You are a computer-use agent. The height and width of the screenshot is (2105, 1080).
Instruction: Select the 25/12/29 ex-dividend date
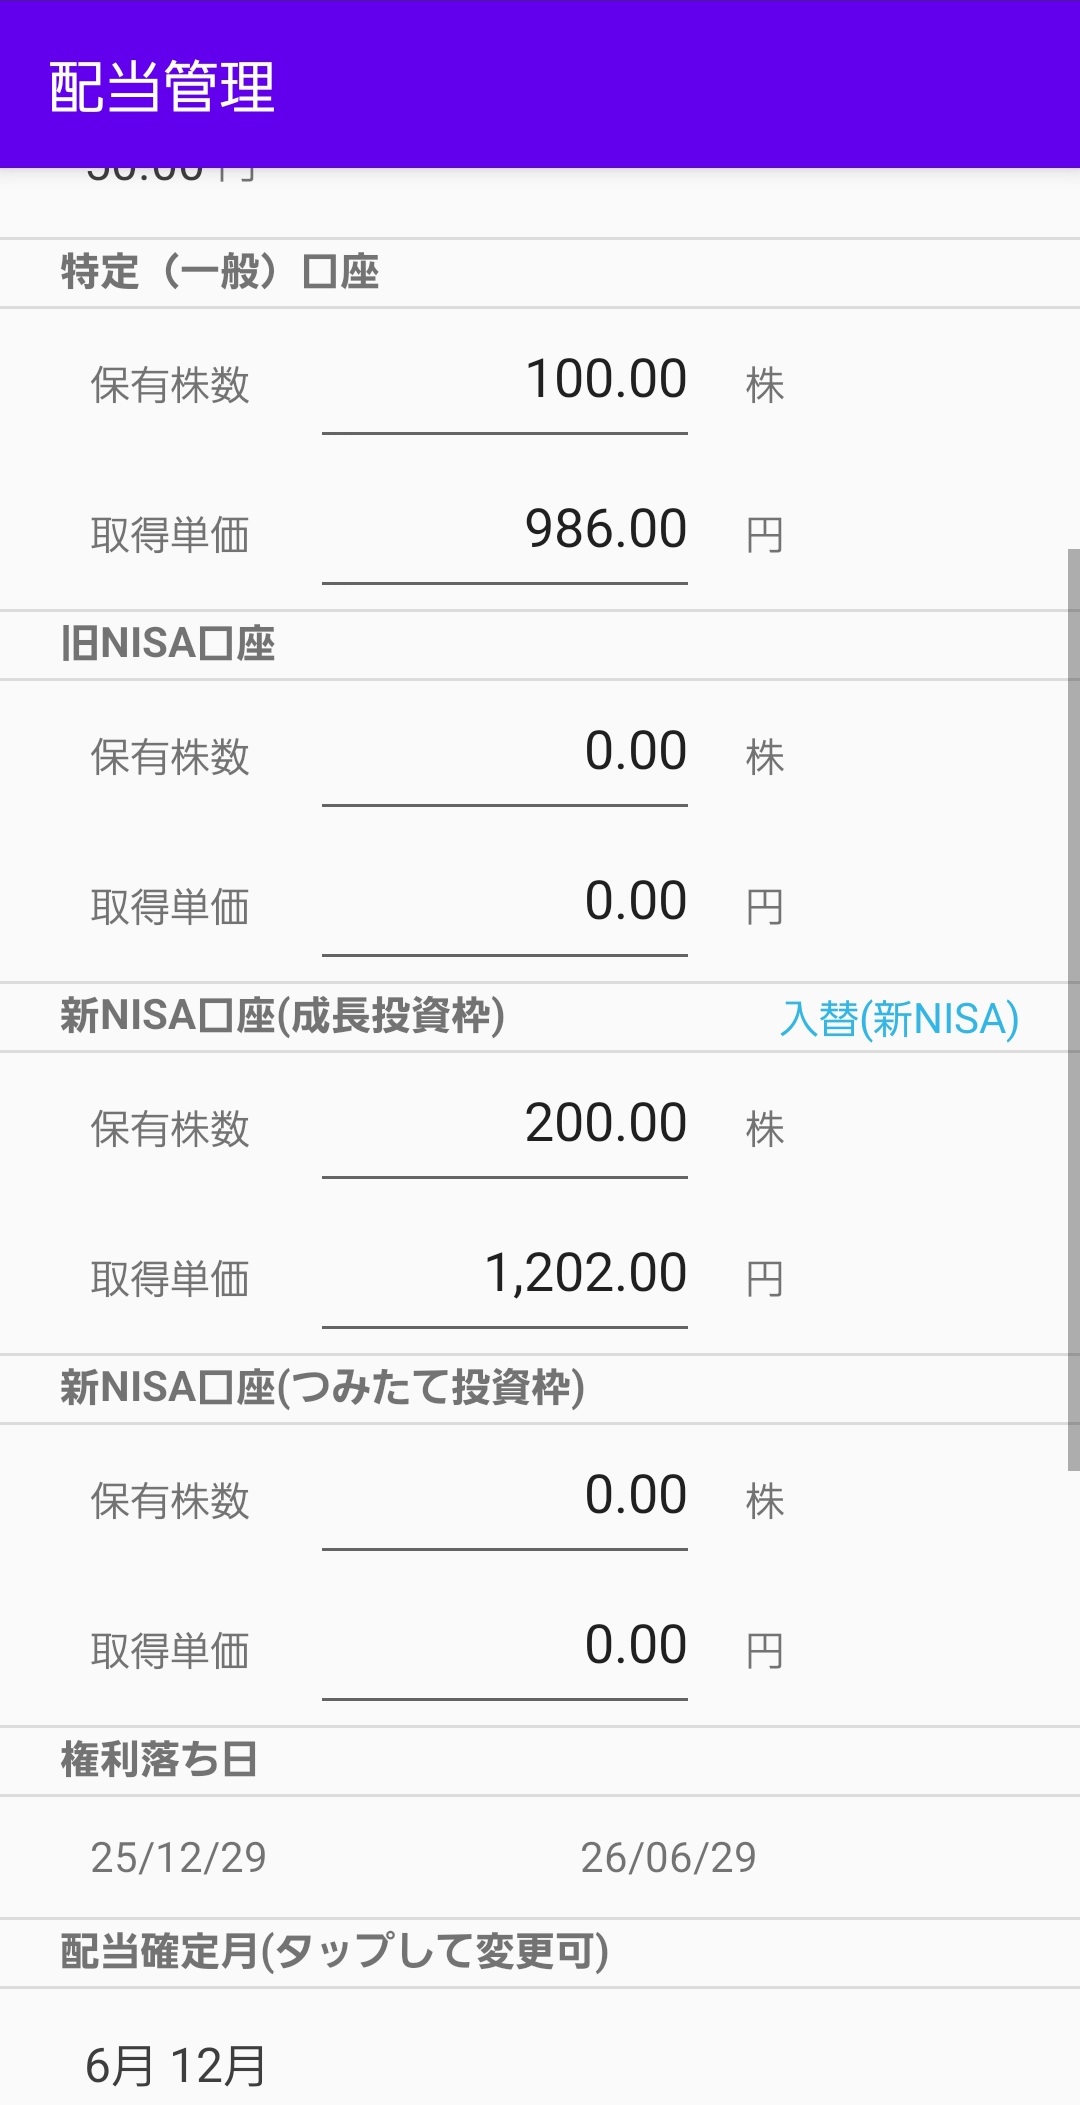(179, 1858)
